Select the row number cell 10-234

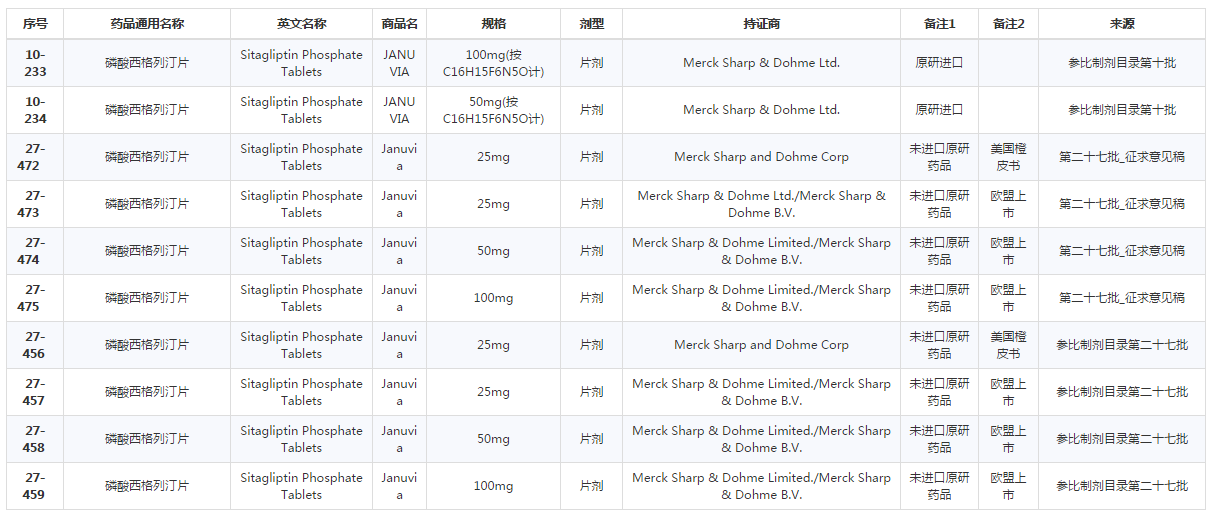(x=35, y=110)
